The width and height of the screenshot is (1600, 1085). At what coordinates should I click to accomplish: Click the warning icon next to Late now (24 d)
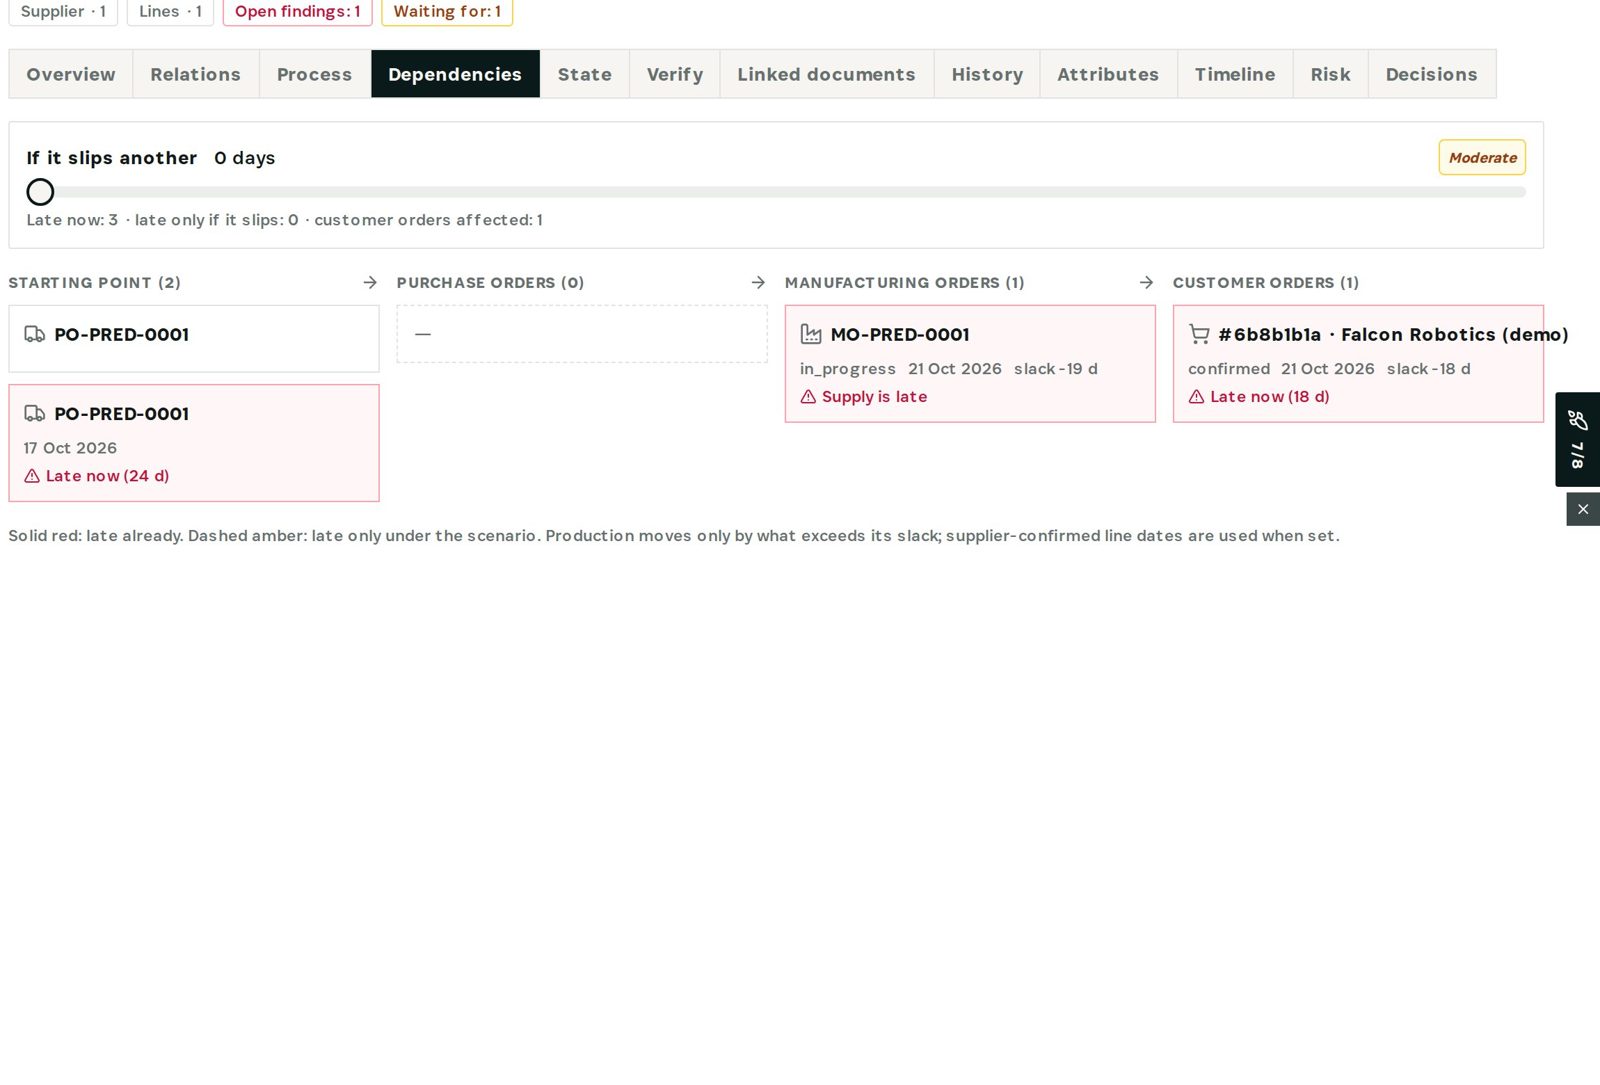(x=32, y=476)
